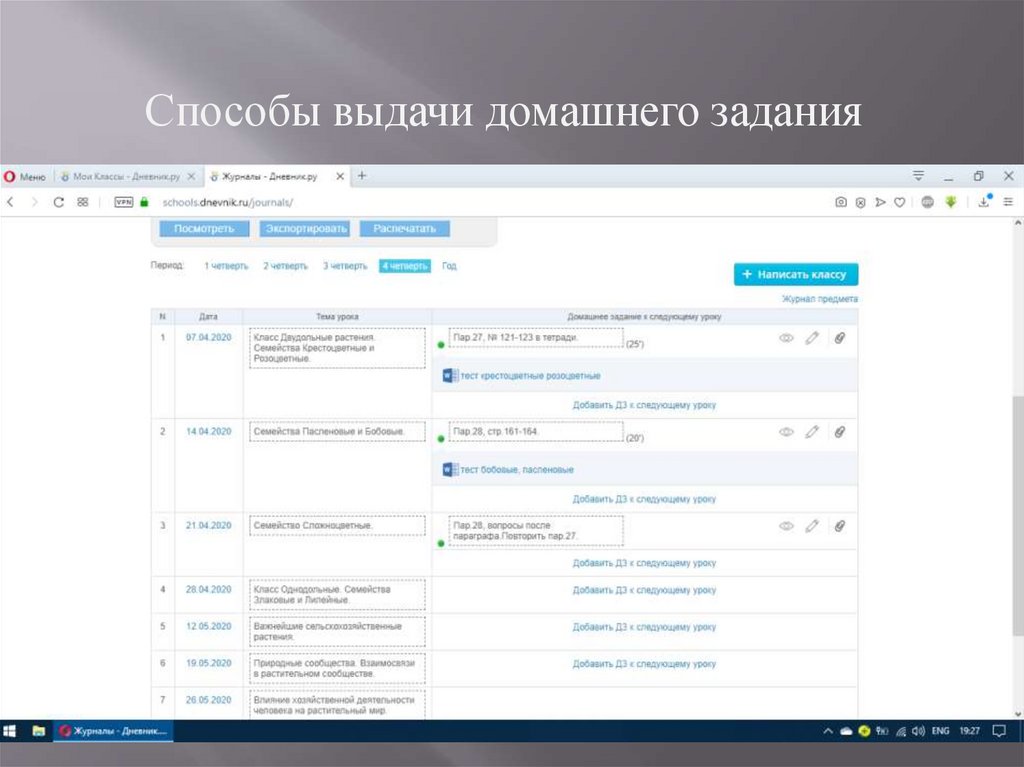Viewport: 1024px width, 767px height.
Task: Add page to bookmarks heart icon
Action: point(900,203)
